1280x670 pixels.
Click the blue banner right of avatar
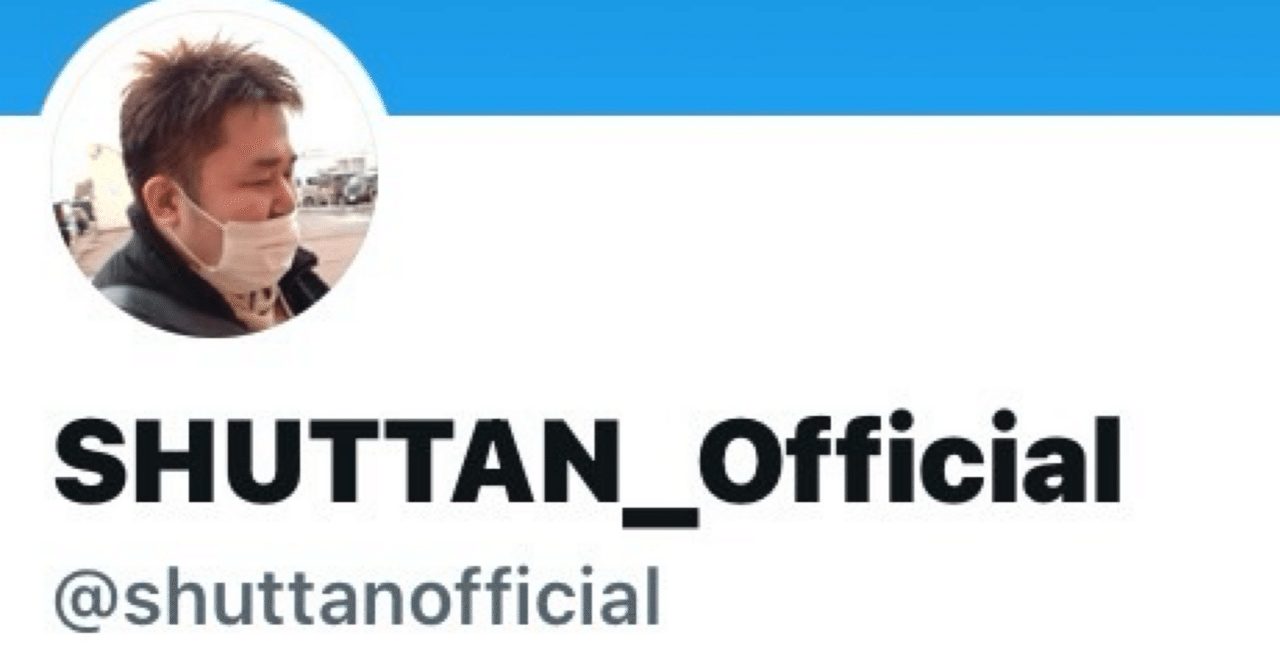[x=830, y=57]
